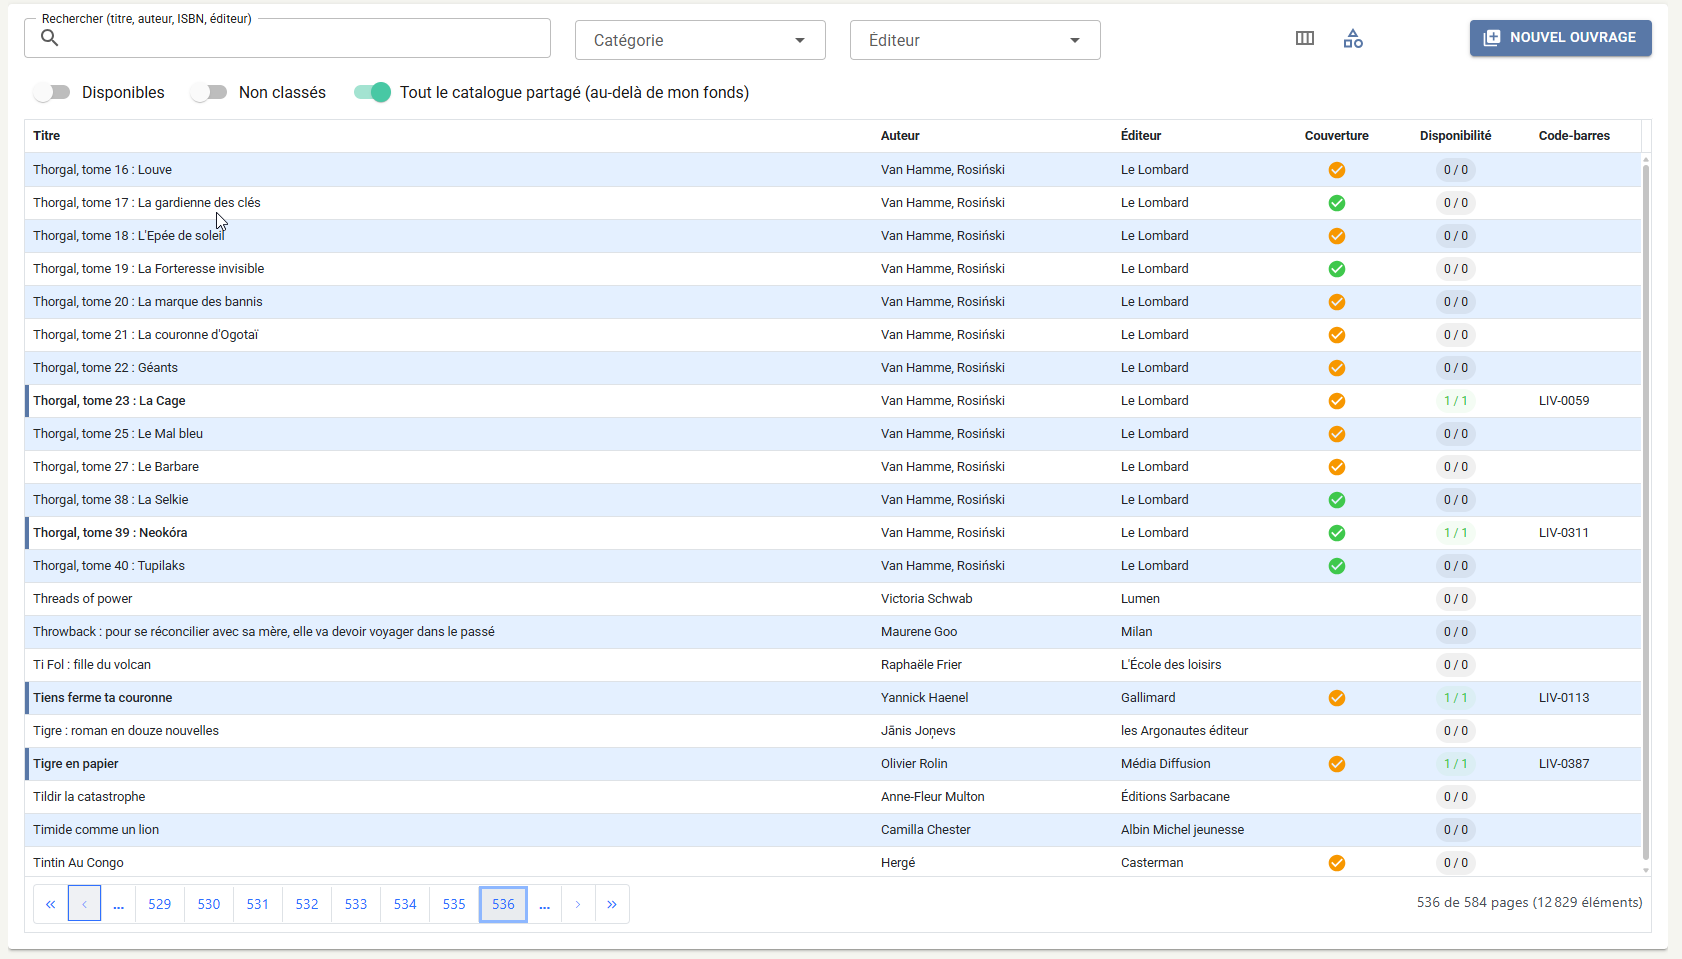Image resolution: width=1682 pixels, height=959 pixels.
Task: Go to previous page arrow
Action: pyautogui.click(x=84, y=904)
